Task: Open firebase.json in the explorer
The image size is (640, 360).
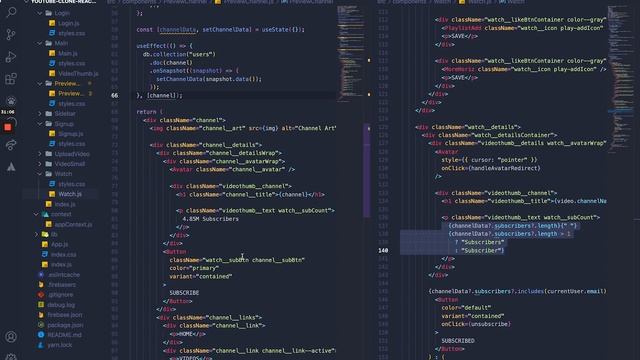Action: (65, 315)
